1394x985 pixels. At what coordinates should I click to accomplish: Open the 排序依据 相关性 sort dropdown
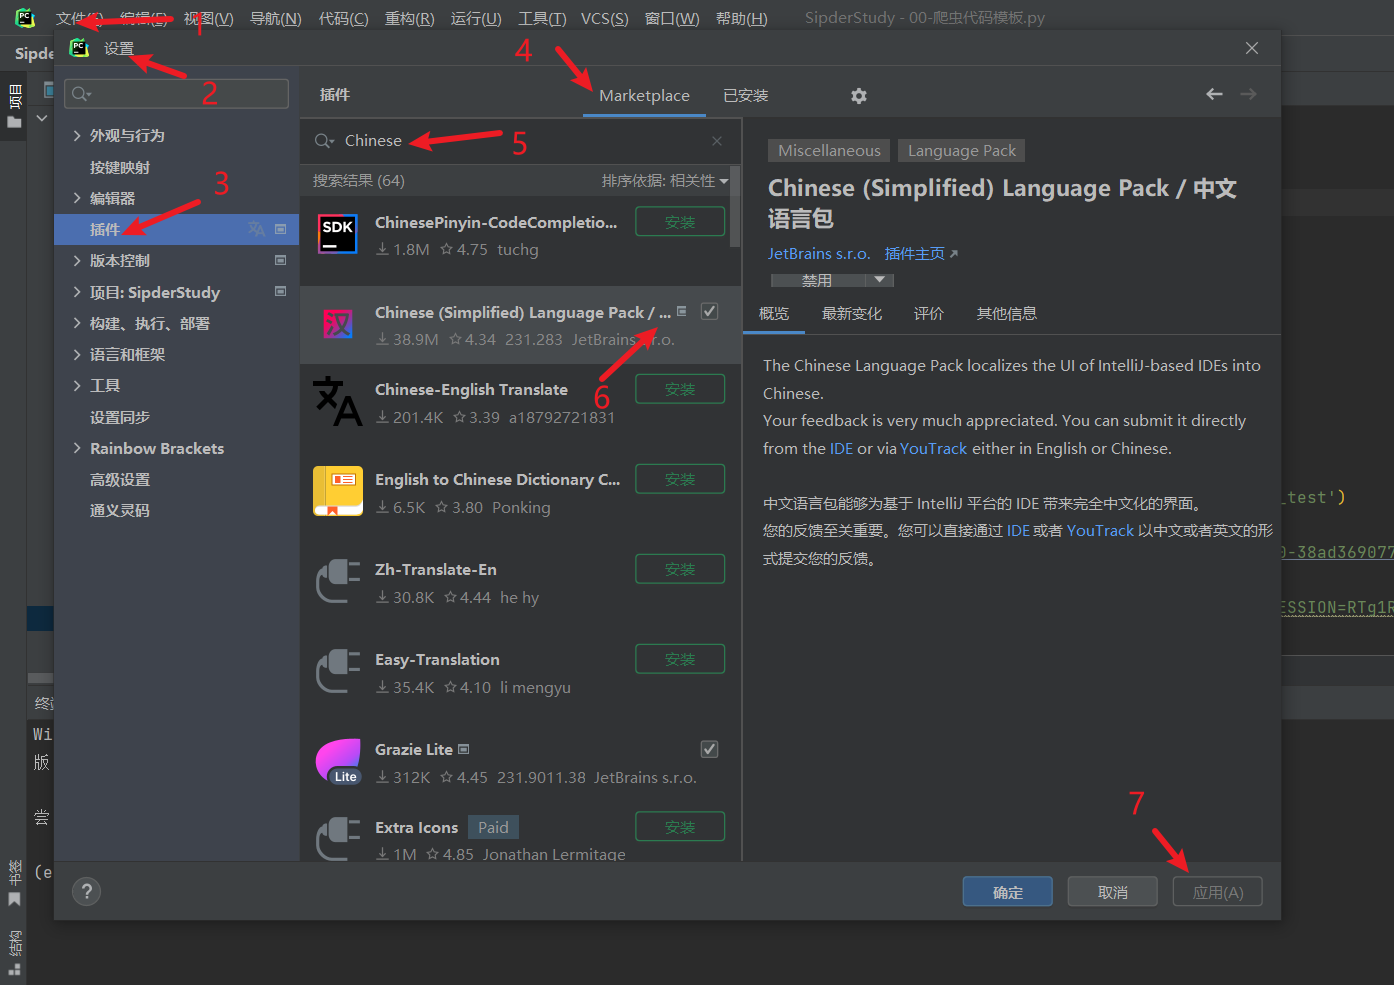click(x=664, y=181)
